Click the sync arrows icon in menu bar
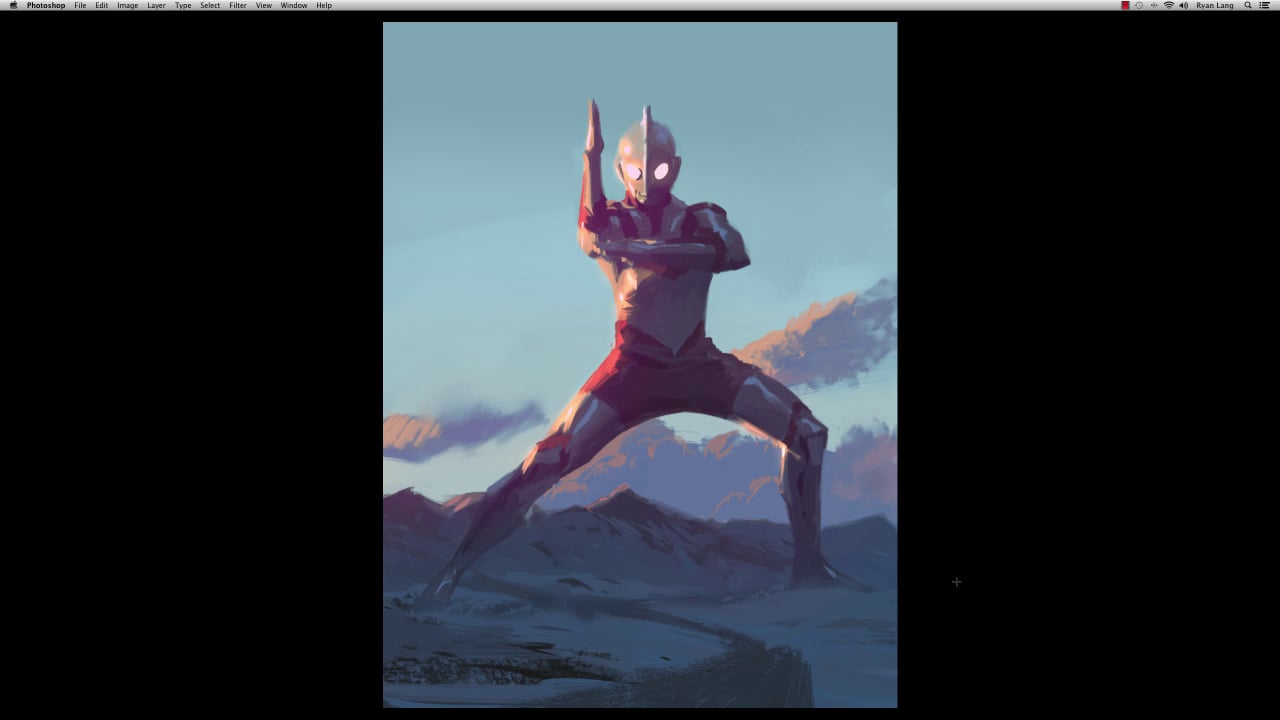 tap(1154, 5)
